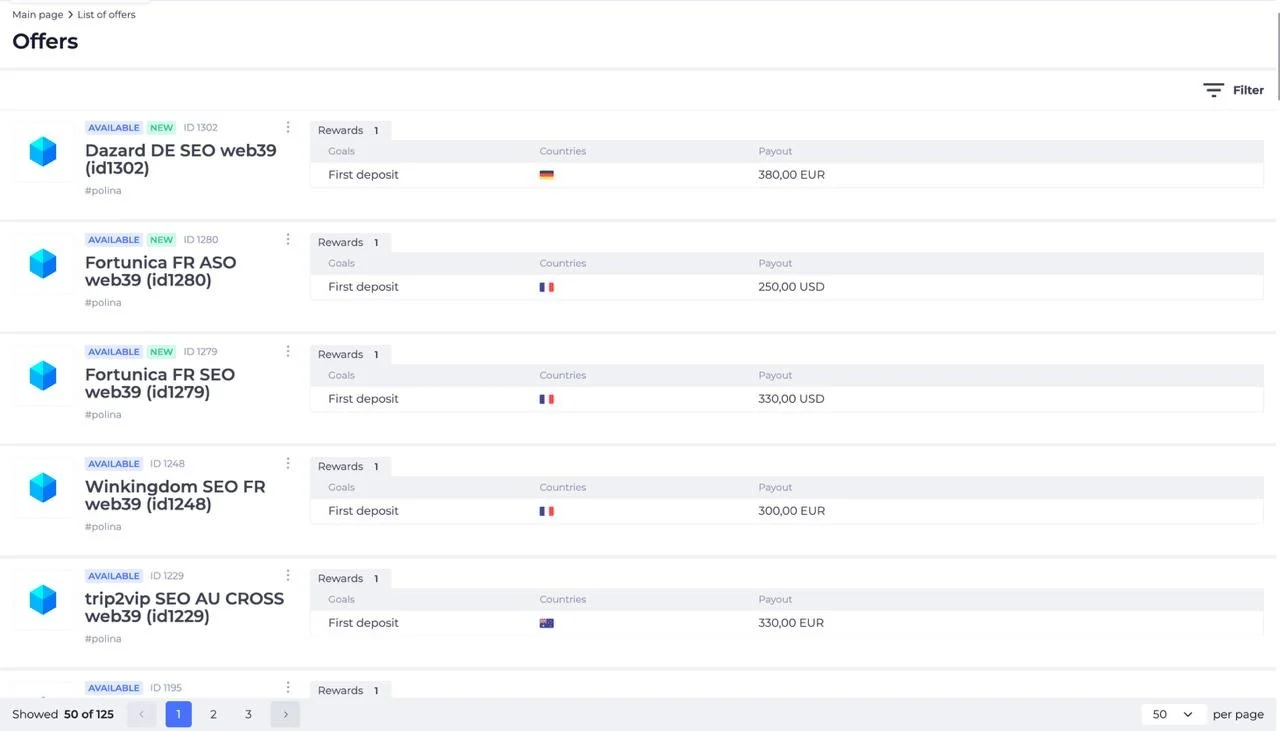Select Rewards tab of Winkingdom offer
Image resolution: width=1280 pixels, height=731 pixels.
point(349,466)
